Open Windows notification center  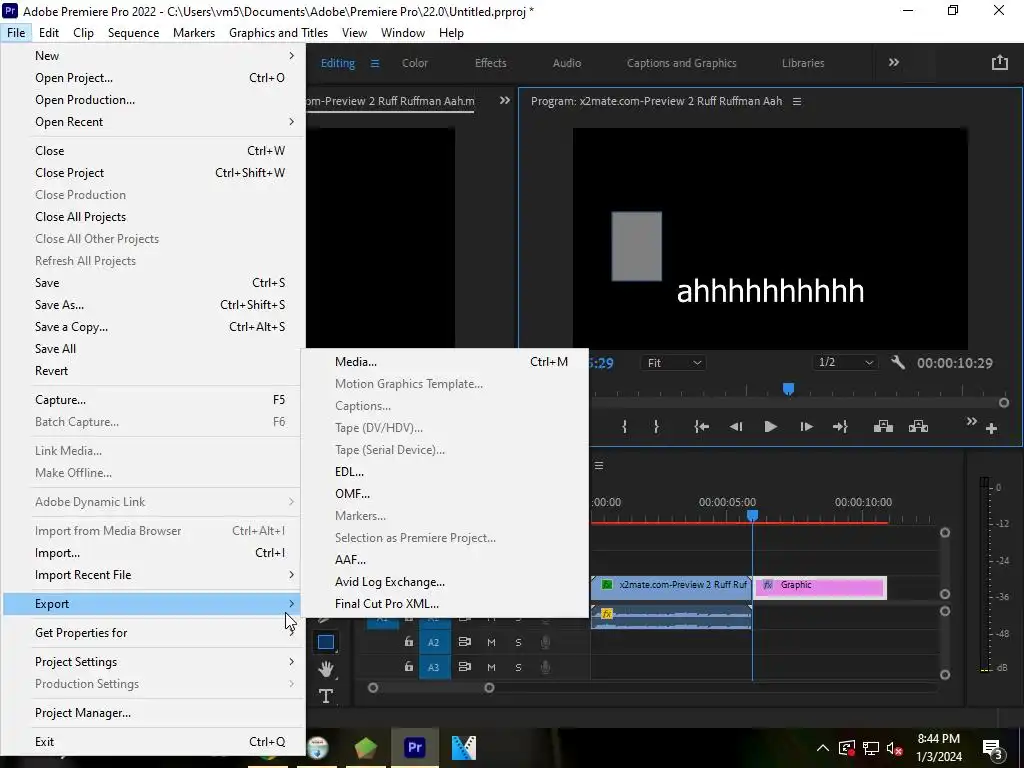point(992,748)
